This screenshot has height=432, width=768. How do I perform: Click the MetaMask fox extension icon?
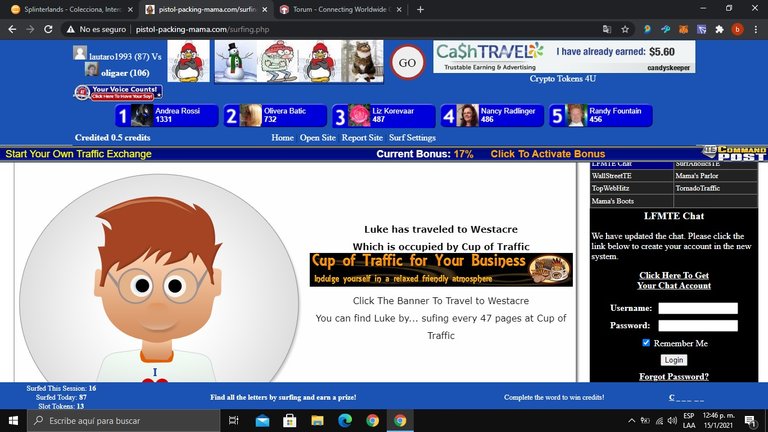(683, 29)
